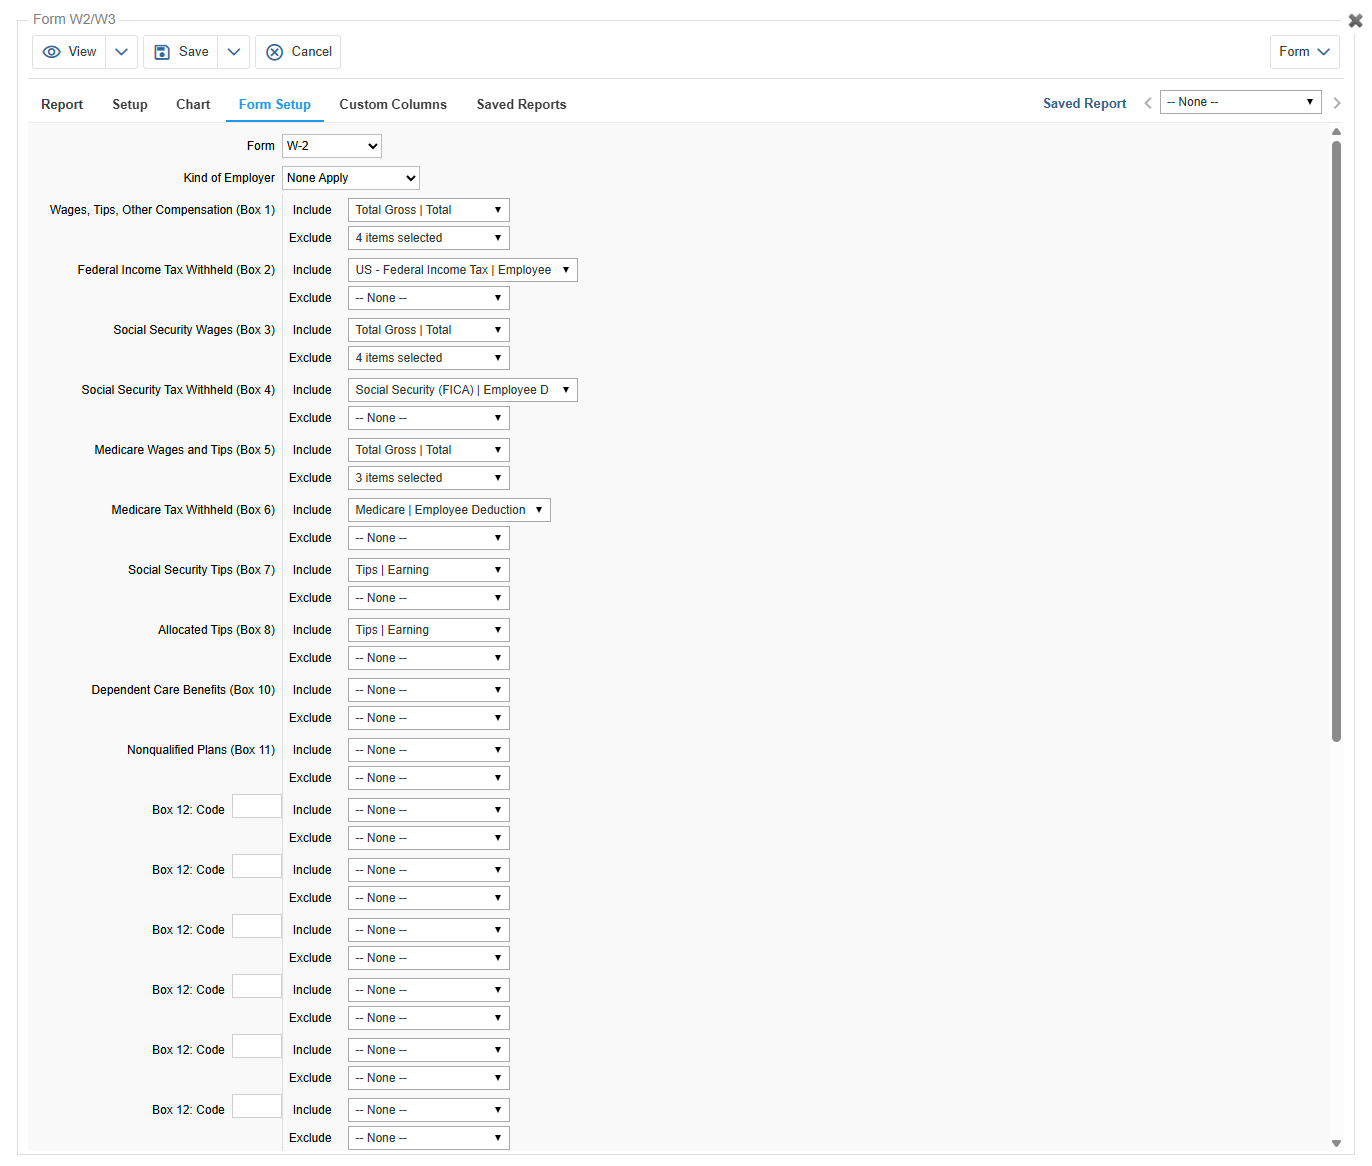The width and height of the screenshot is (1372, 1166).
Task: Close the Form W2/W3 dialog
Action: (1356, 20)
